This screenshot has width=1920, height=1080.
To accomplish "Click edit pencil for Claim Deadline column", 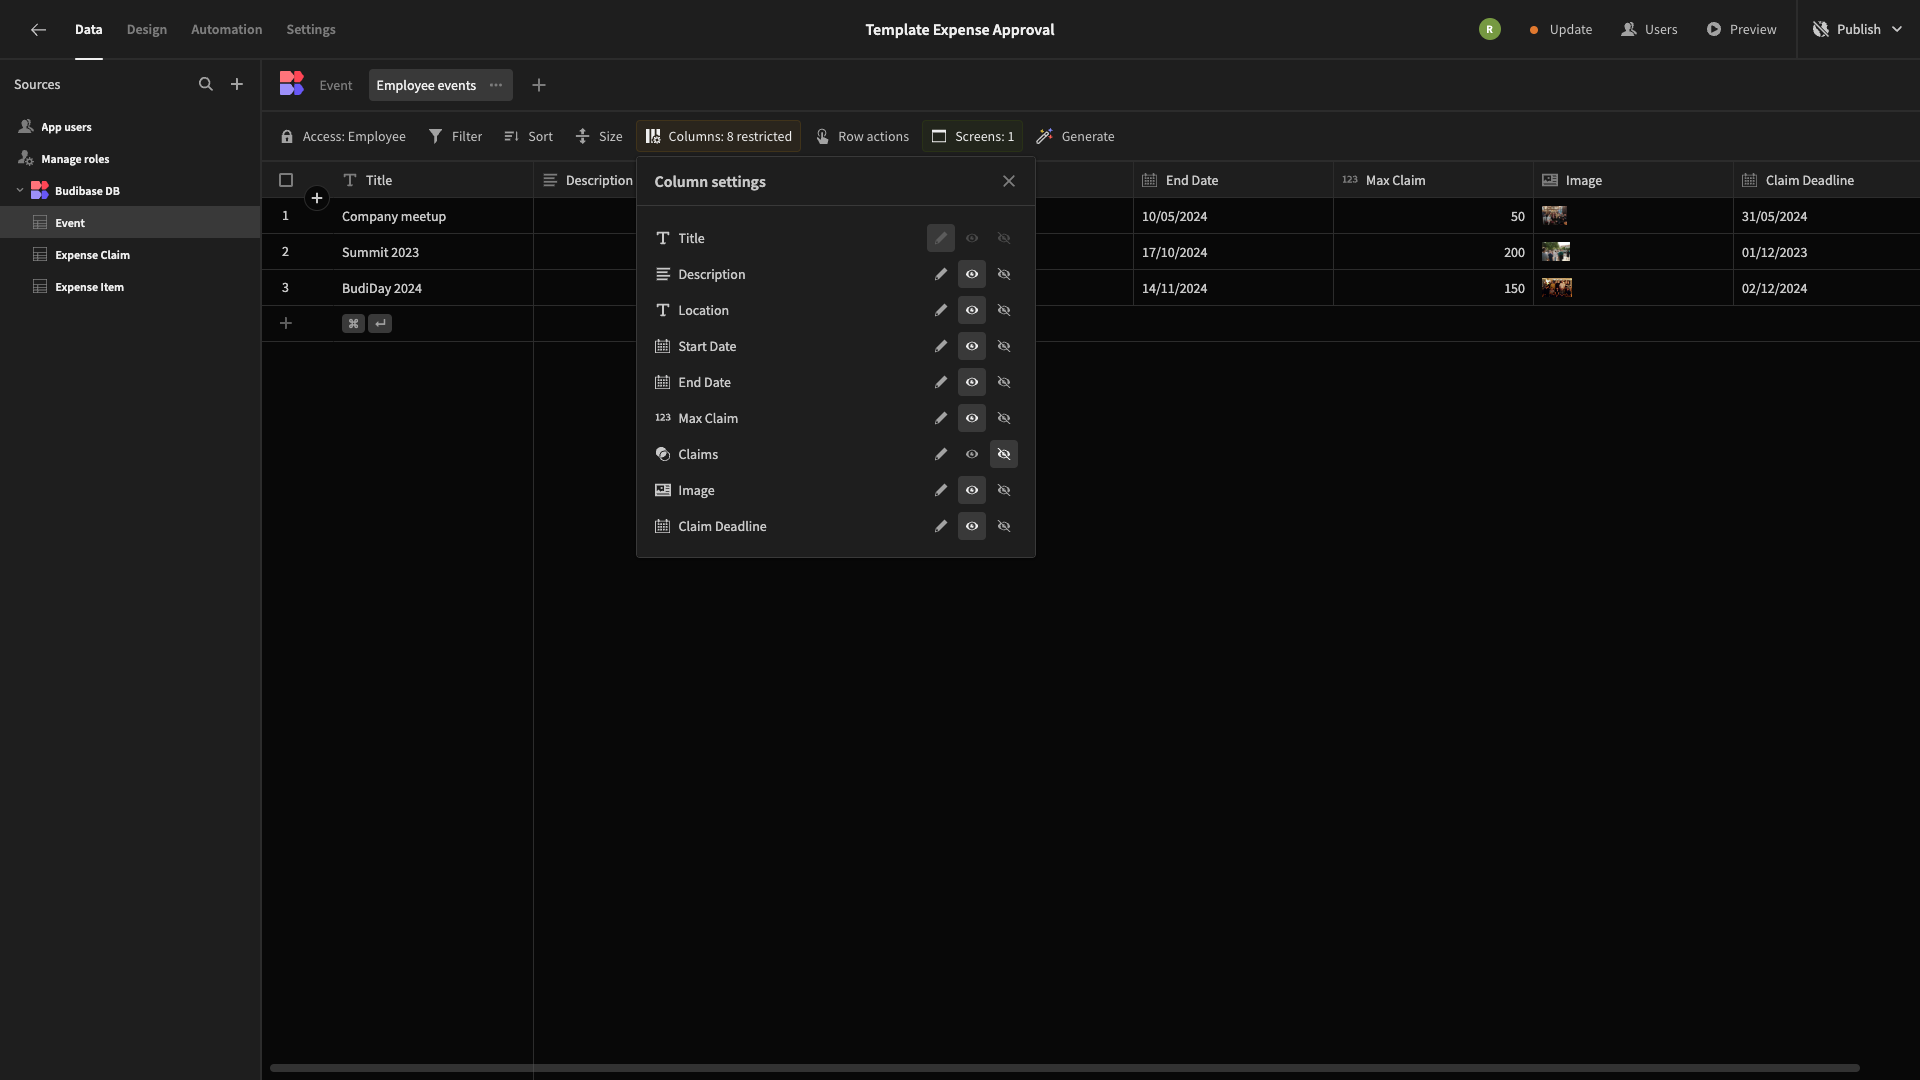I will click(x=941, y=526).
